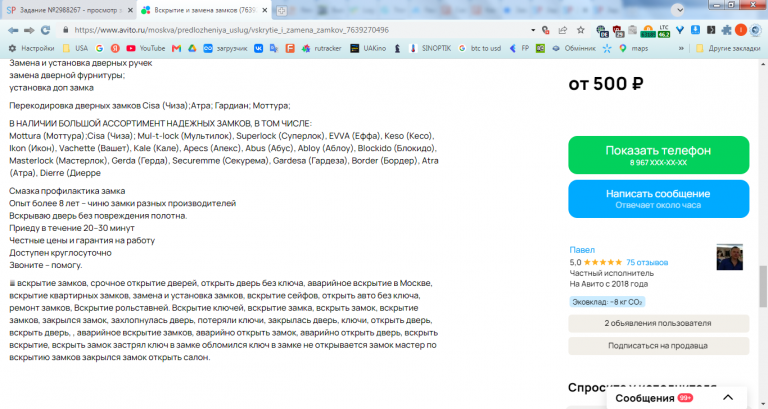This screenshot has height=409, width=768.
Task: Open the extensions puzzle menu
Action: coord(726,30)
